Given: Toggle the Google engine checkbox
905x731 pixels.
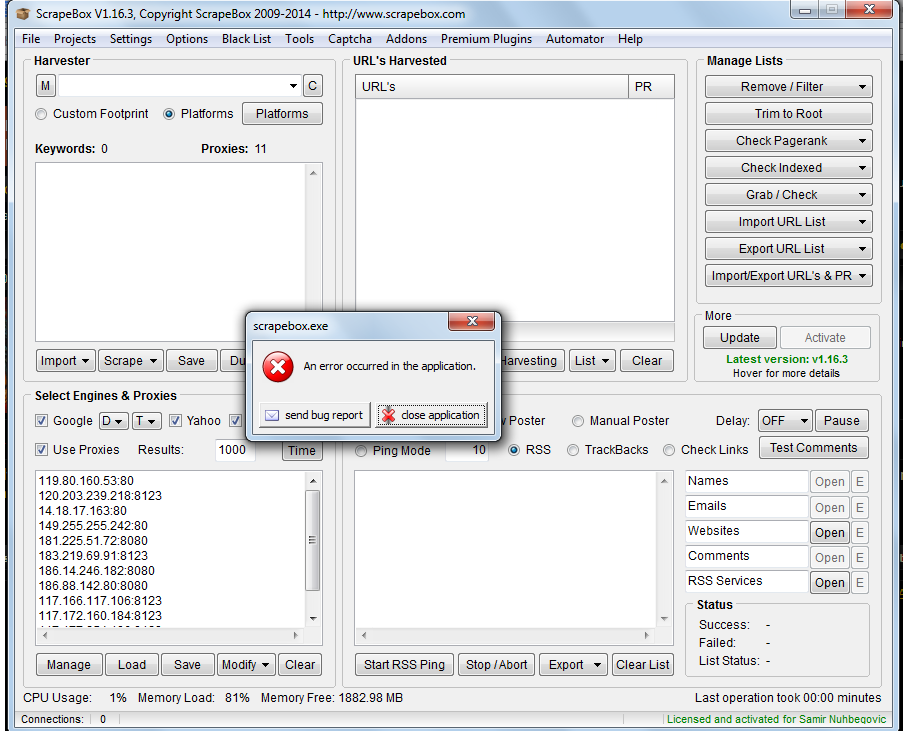Looking at the screenshot, I should (x=42, y=421).
